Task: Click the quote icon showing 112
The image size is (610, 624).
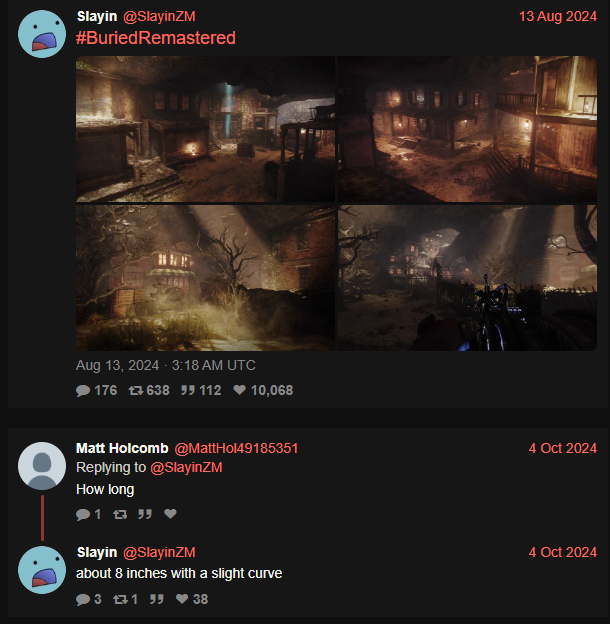Action: (188, 390)
